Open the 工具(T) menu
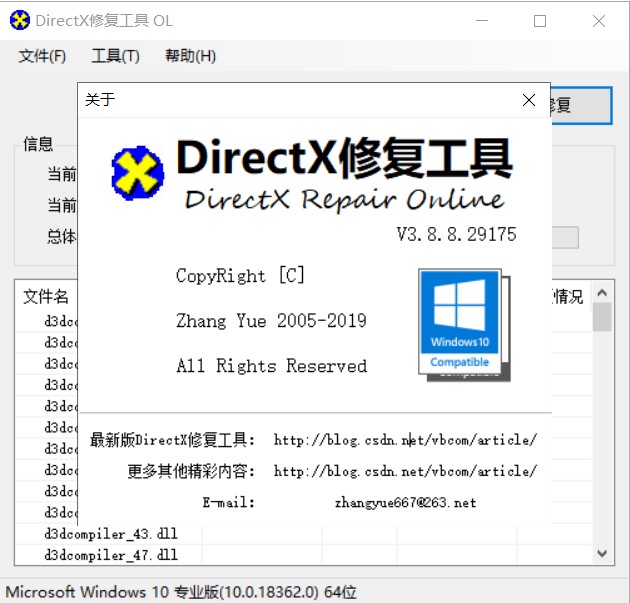630x603 pixels. (x=115, y=56)
